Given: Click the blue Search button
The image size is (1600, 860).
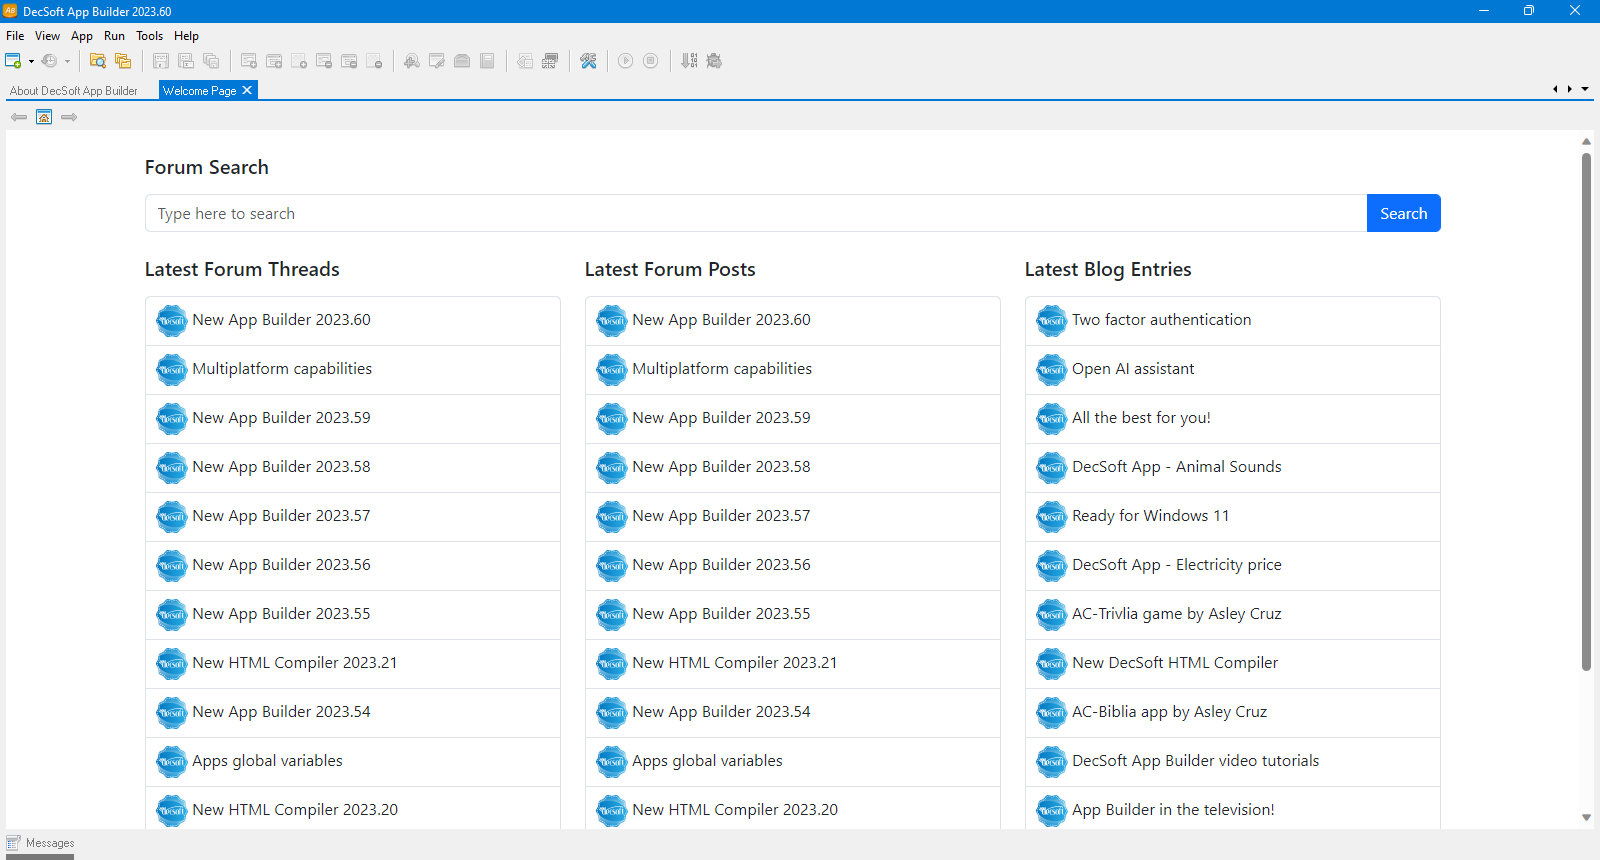Looking at the screenshot, I should (1404, 213).
